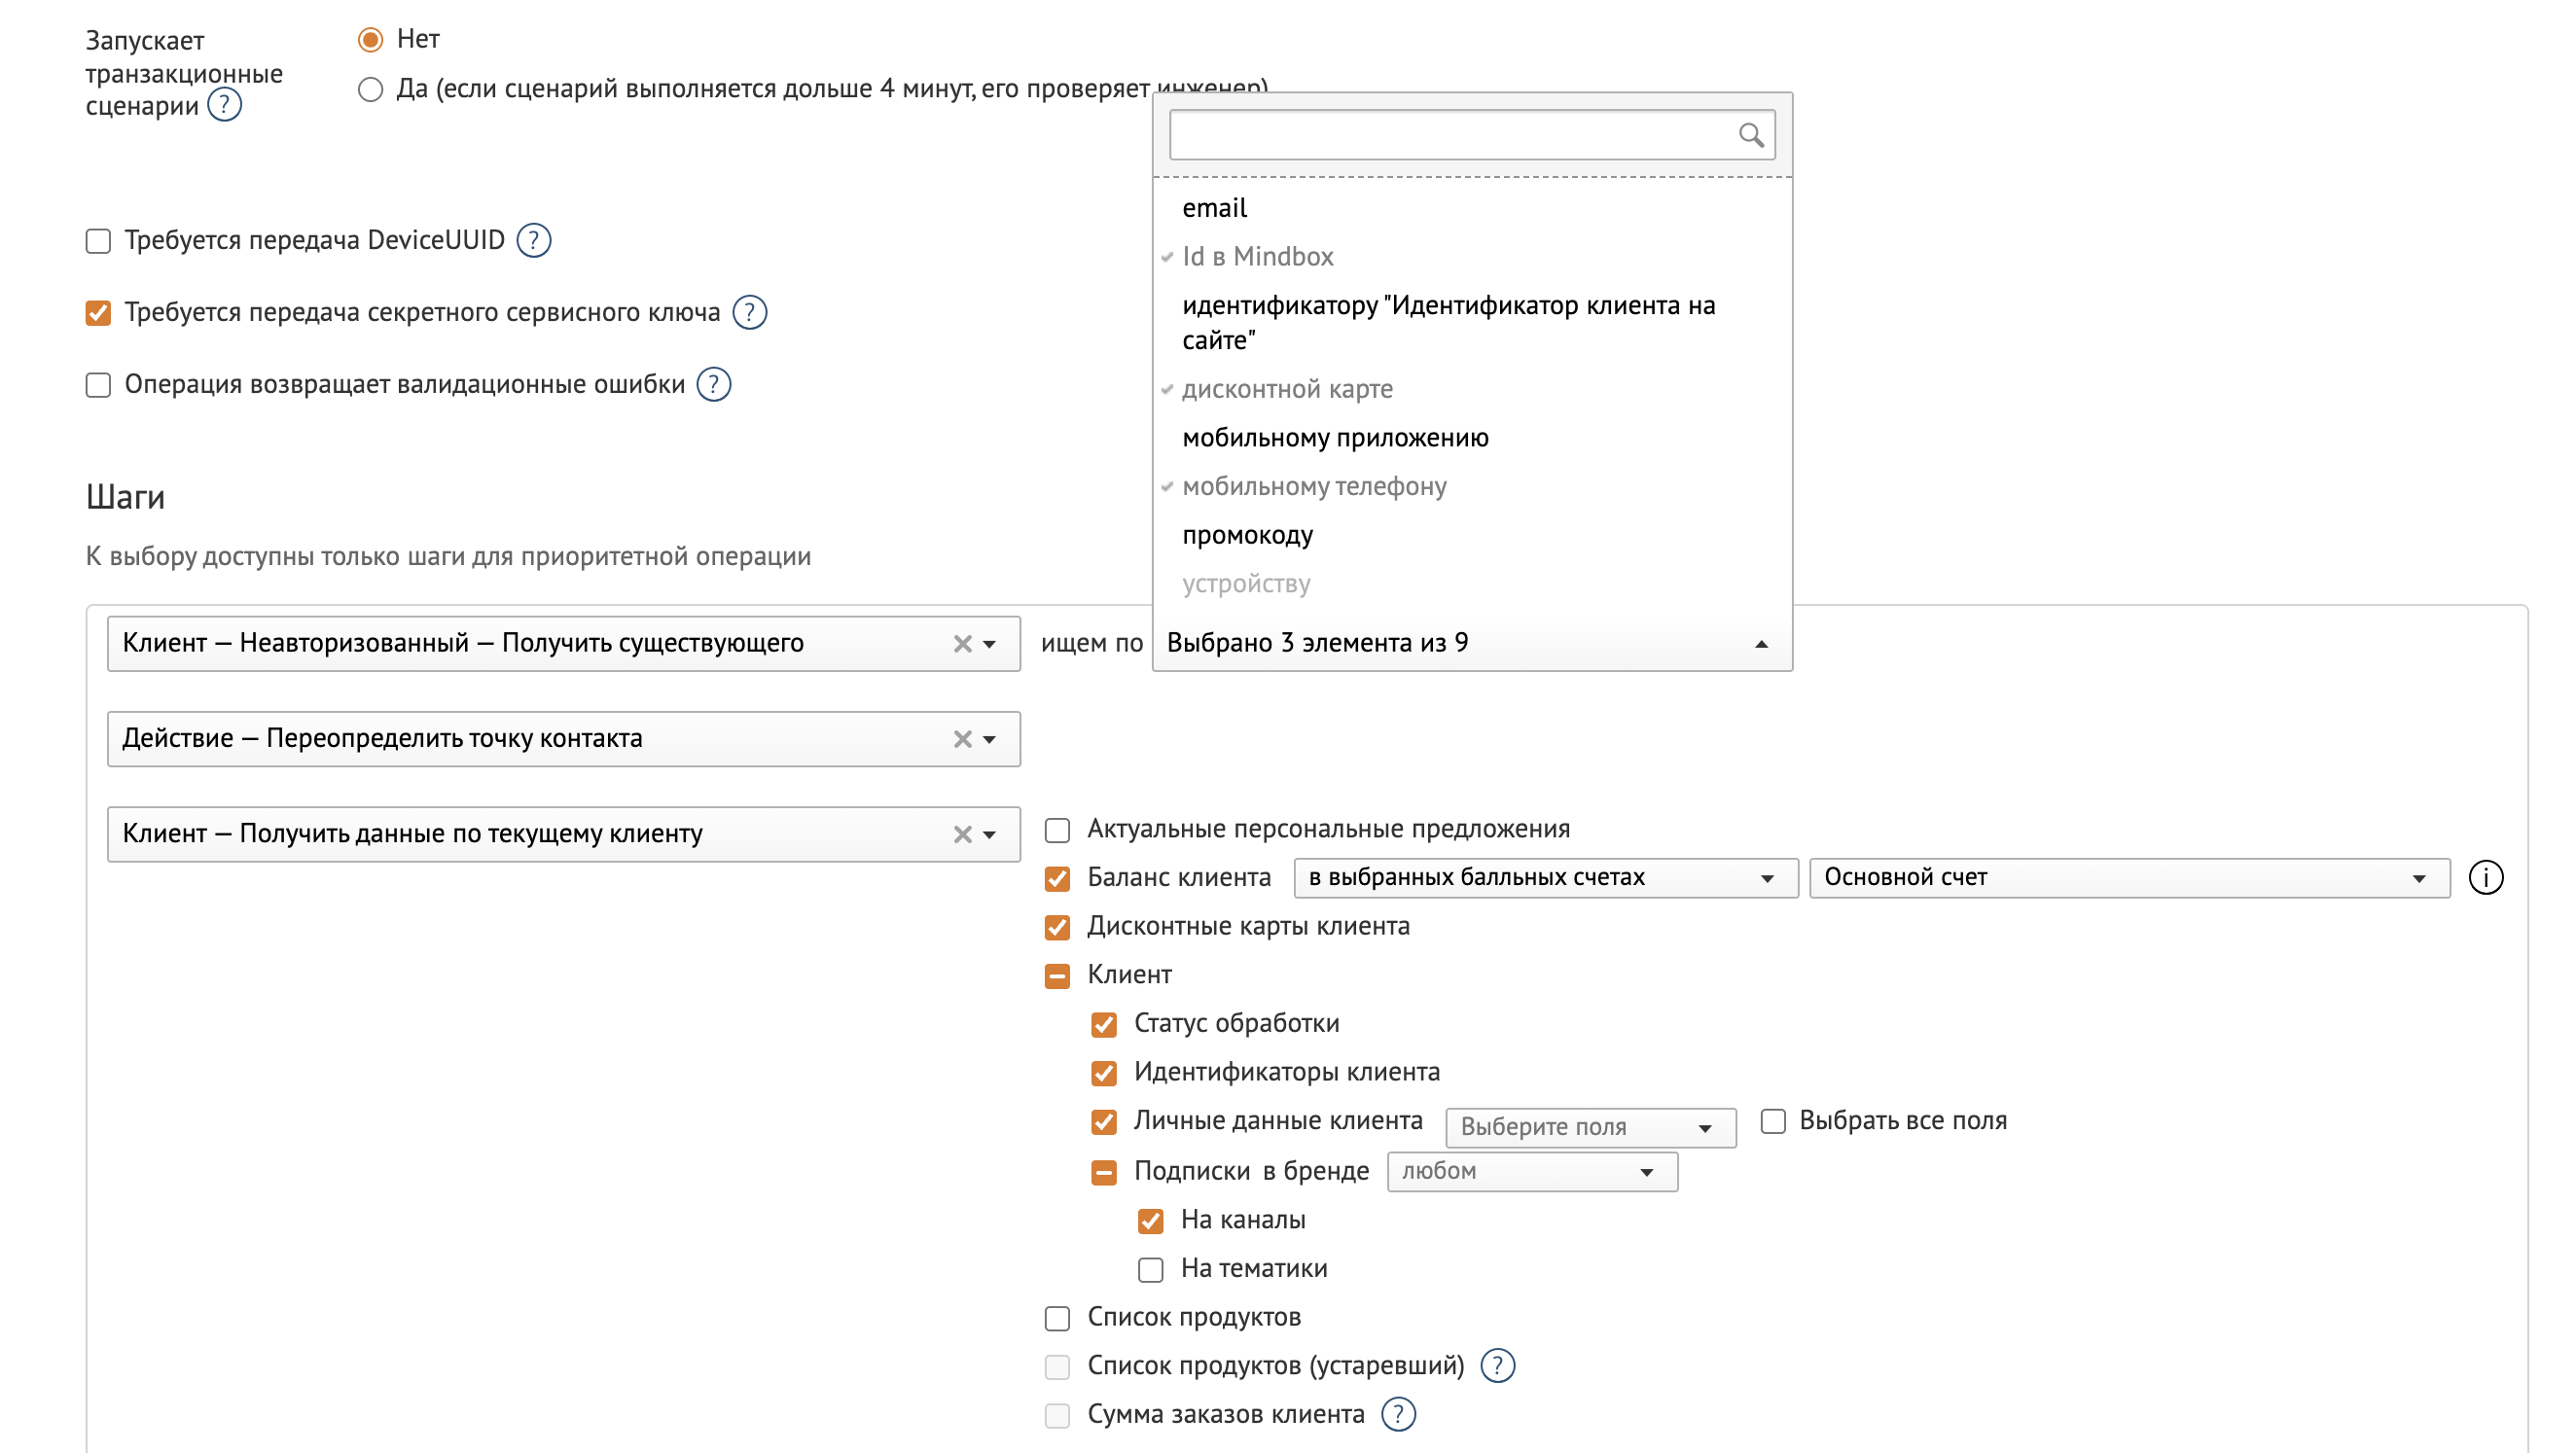This screenshot has width=2576, height=1453.
Task: Focus the search field in dropdown
Action: [1471, 135]
